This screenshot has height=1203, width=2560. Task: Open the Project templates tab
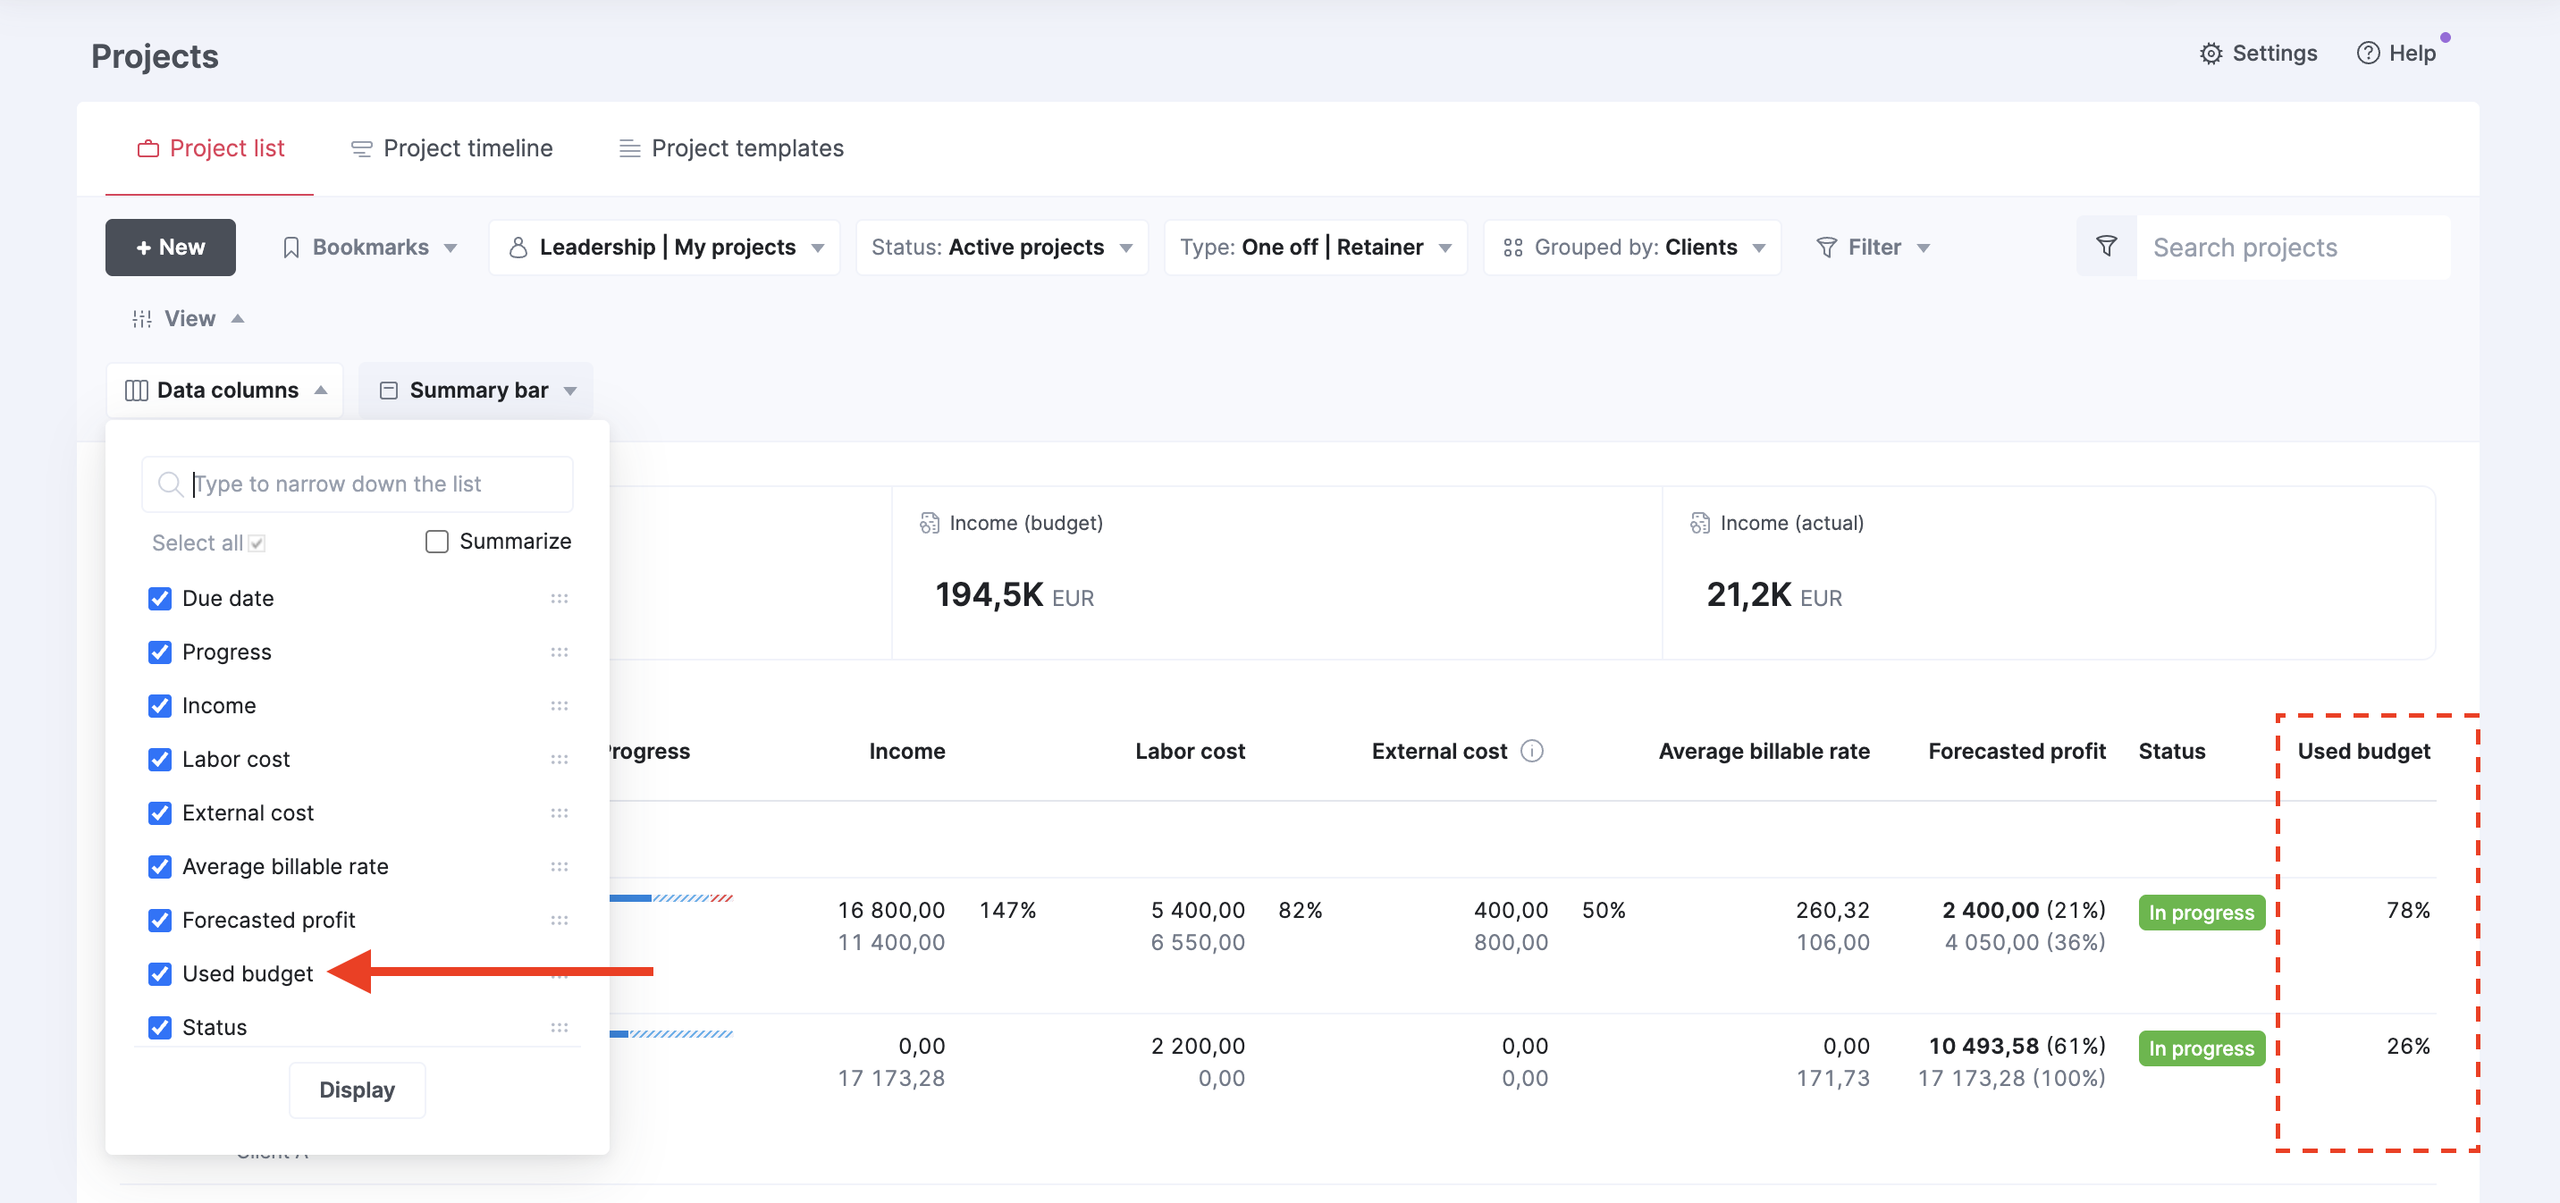tap(731, 149)
